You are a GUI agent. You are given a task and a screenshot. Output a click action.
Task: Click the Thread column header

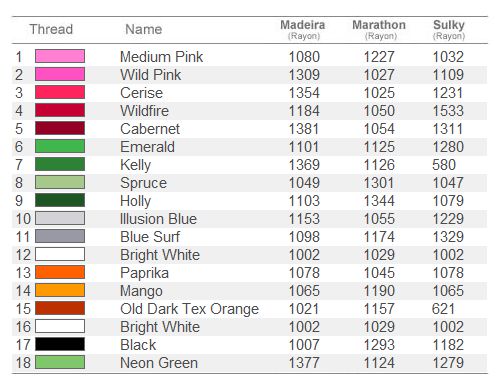(x=51, y=29)
